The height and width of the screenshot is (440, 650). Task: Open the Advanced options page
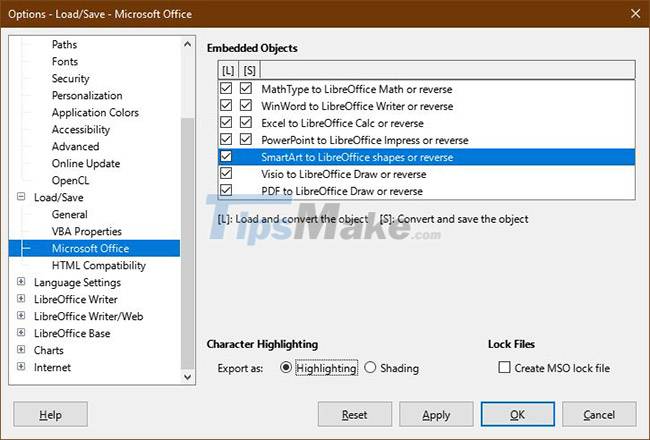75,146
